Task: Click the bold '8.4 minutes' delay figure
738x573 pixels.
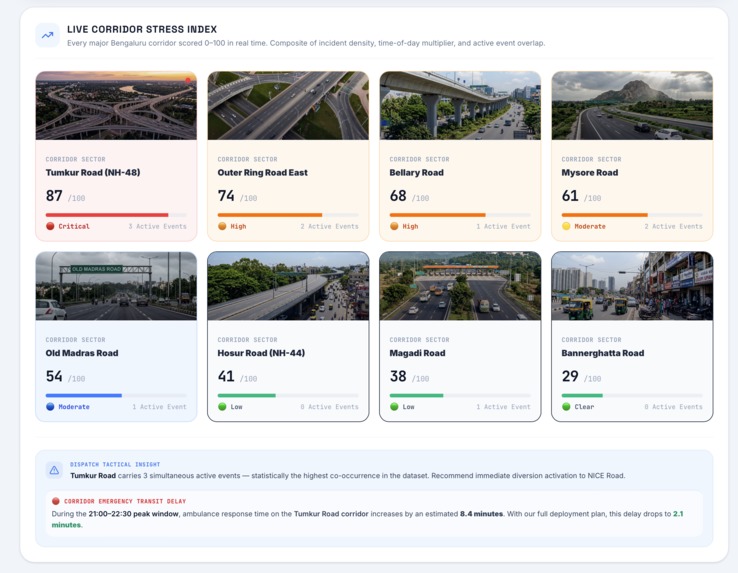Action: point(481,514)
